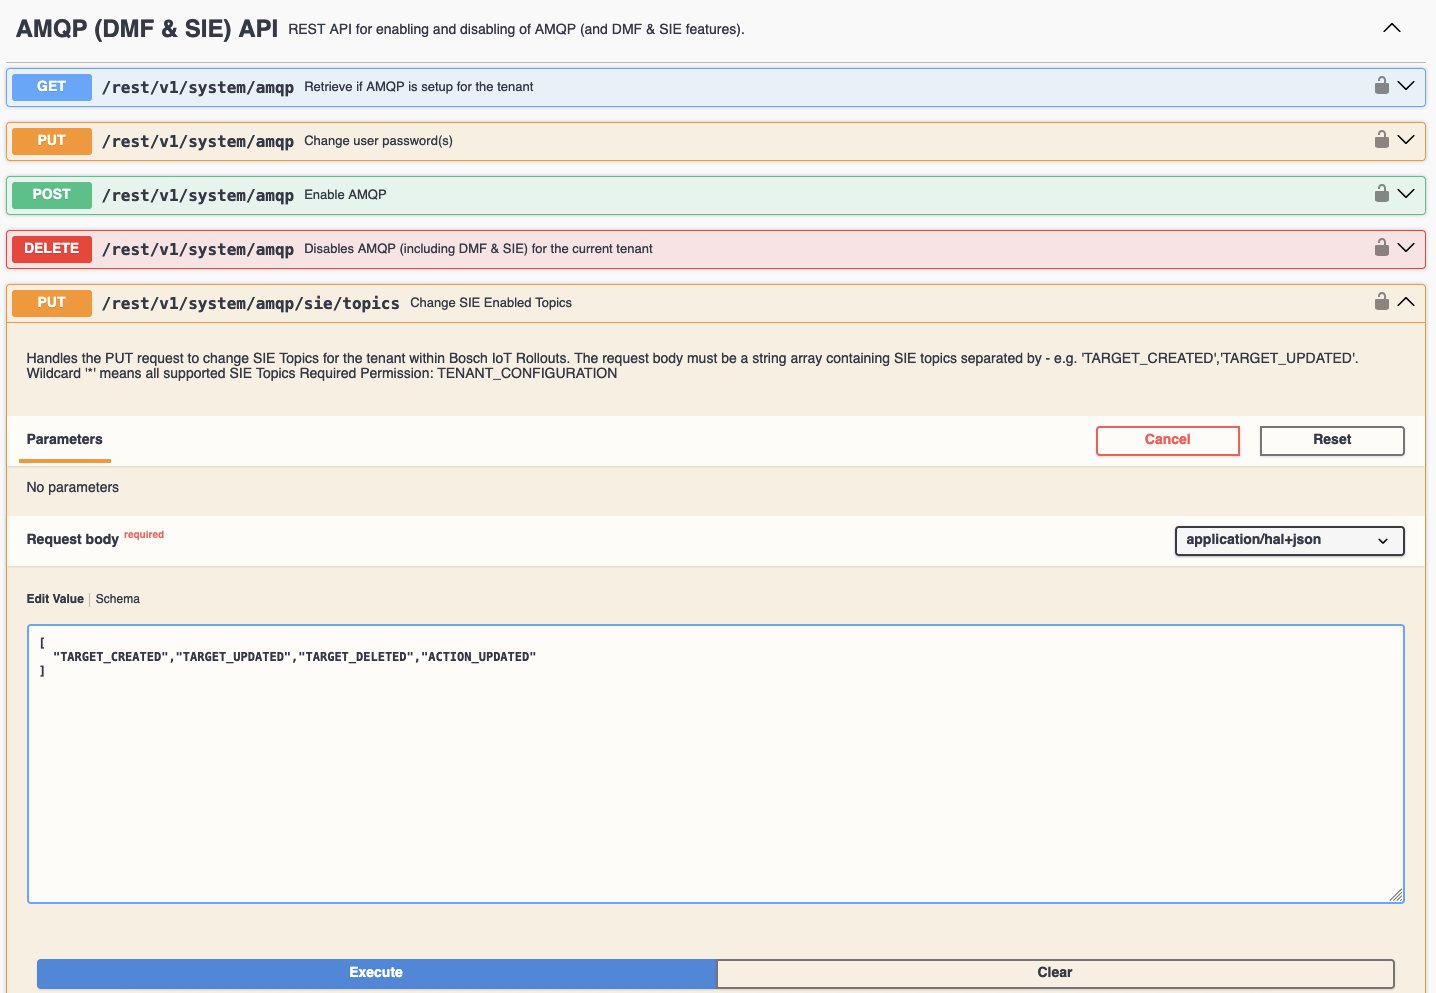1436x993 pixels.
Task: Select the Edit Value tab
Action: [x=55, y=599]
